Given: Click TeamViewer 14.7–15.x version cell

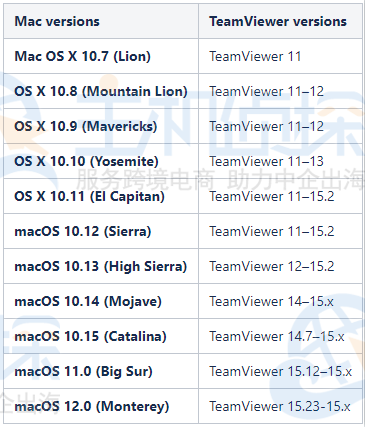Looking at the screenshot, I should click(280, 336).
